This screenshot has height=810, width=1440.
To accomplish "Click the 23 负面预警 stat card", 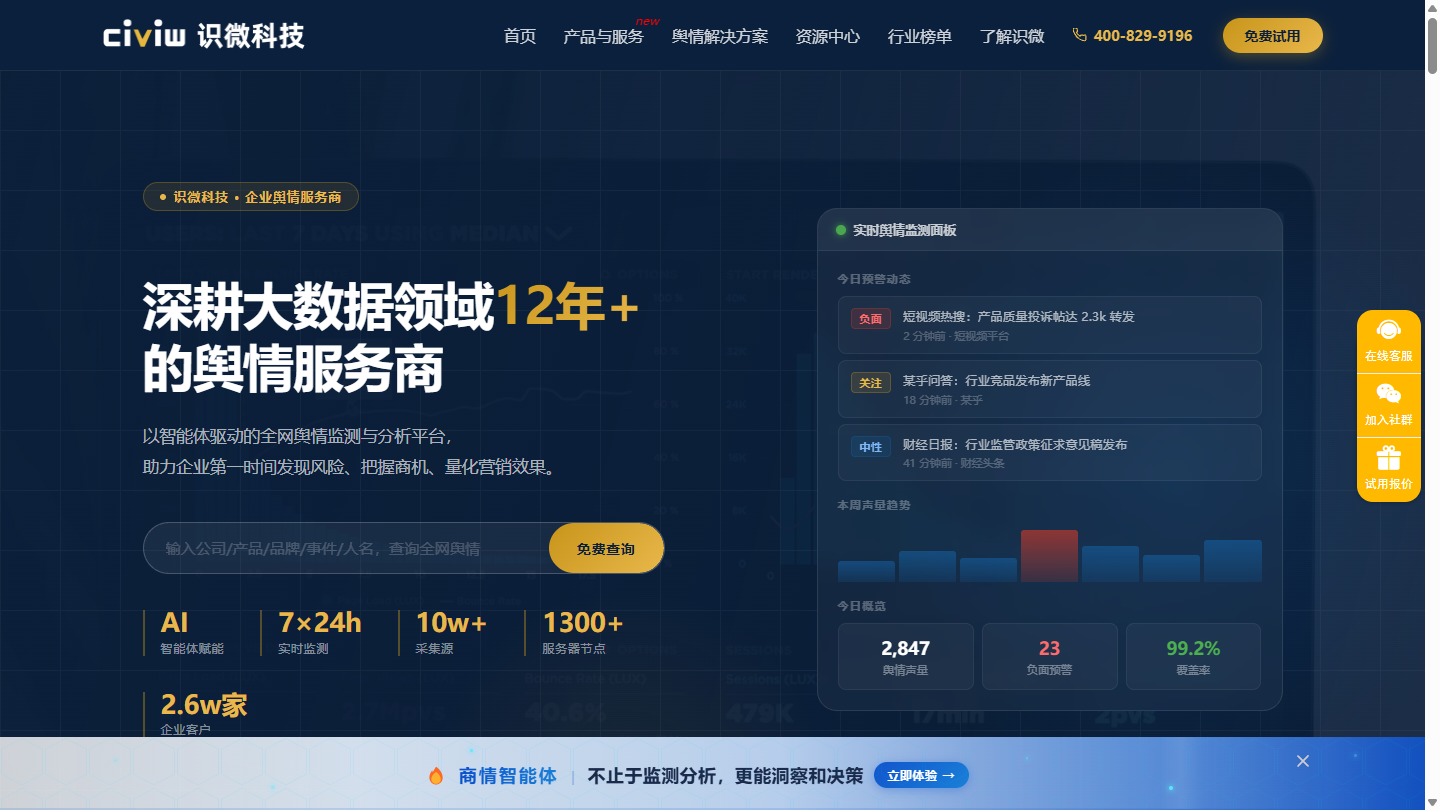I will click(x=1050, y=656).
